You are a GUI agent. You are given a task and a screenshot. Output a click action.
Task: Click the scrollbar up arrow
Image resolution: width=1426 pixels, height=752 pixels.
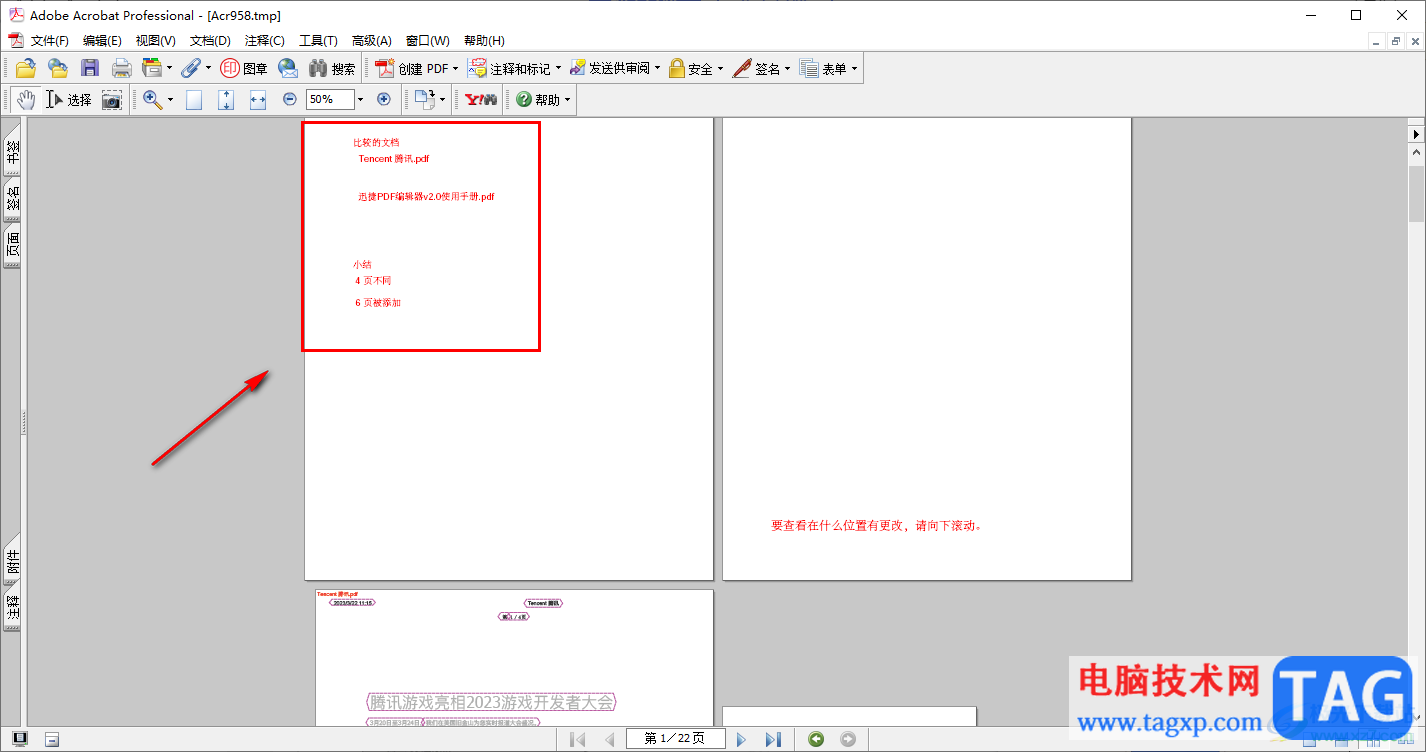tap(1416, 153)
